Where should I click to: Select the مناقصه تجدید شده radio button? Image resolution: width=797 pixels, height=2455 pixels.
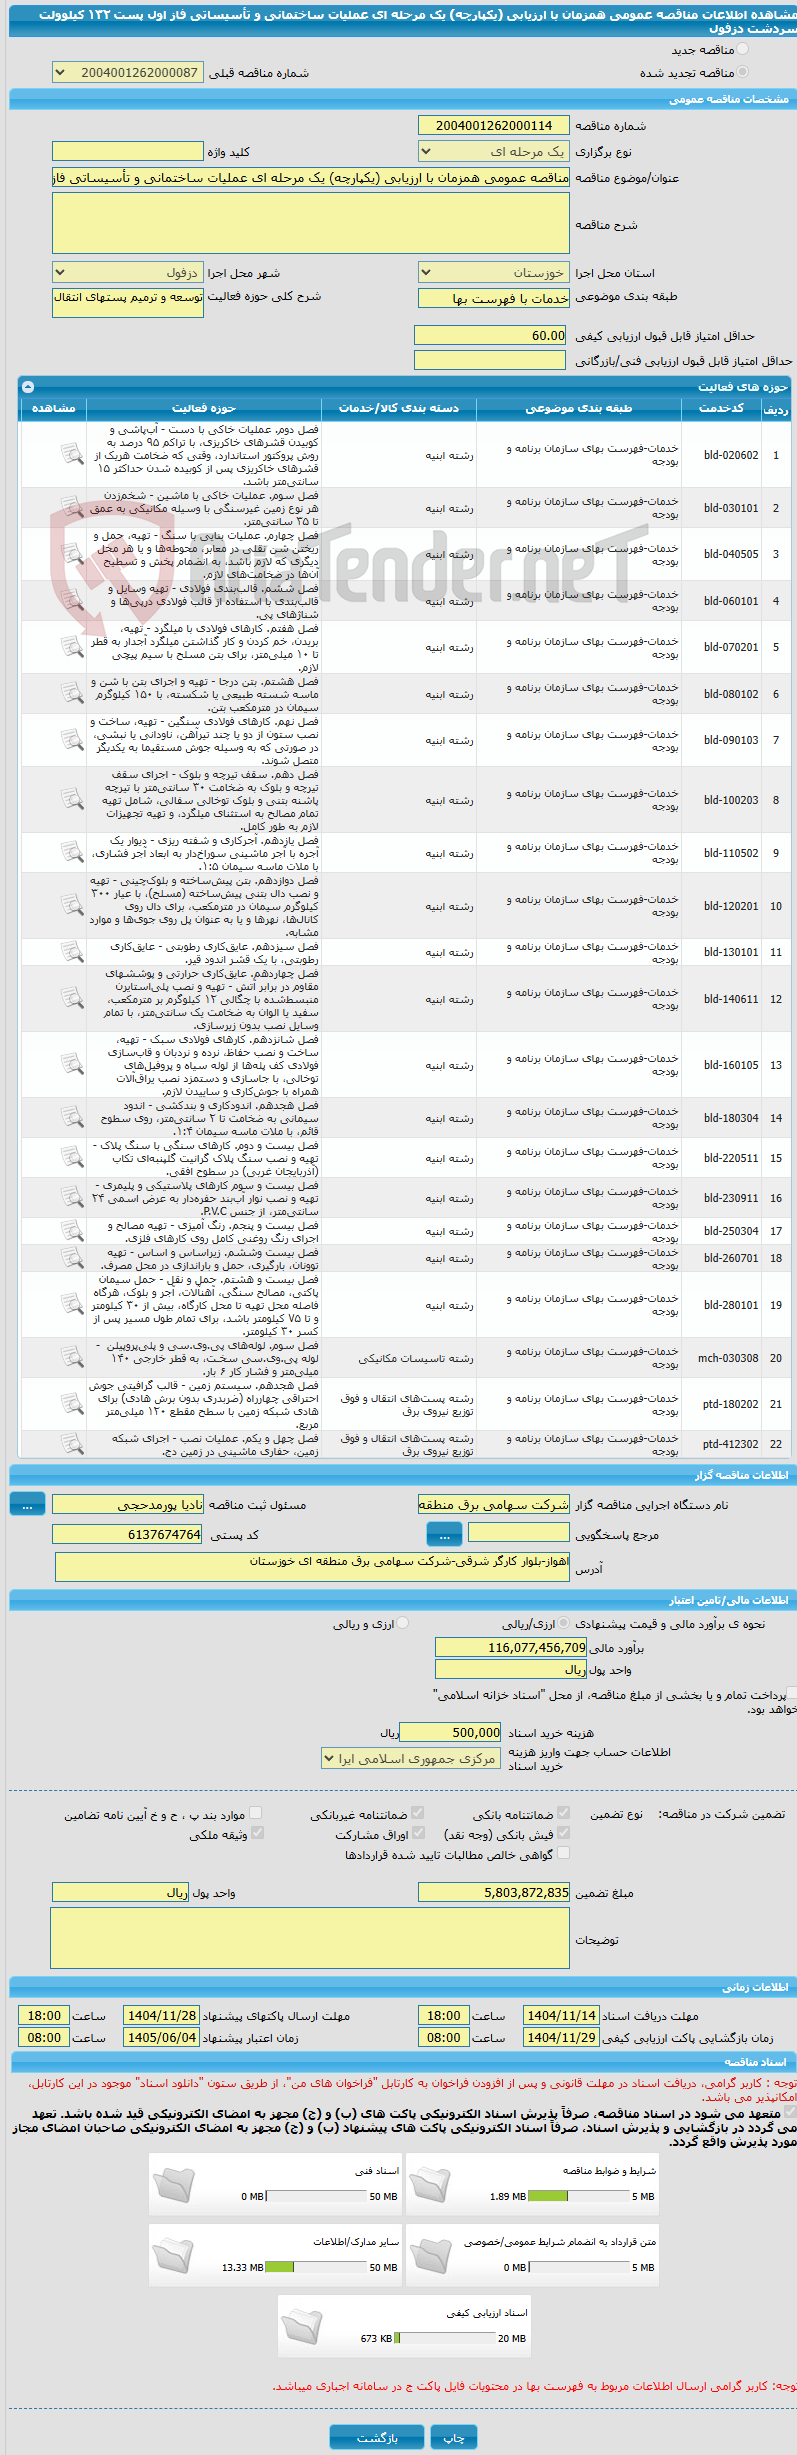click(x=742, y=72)
